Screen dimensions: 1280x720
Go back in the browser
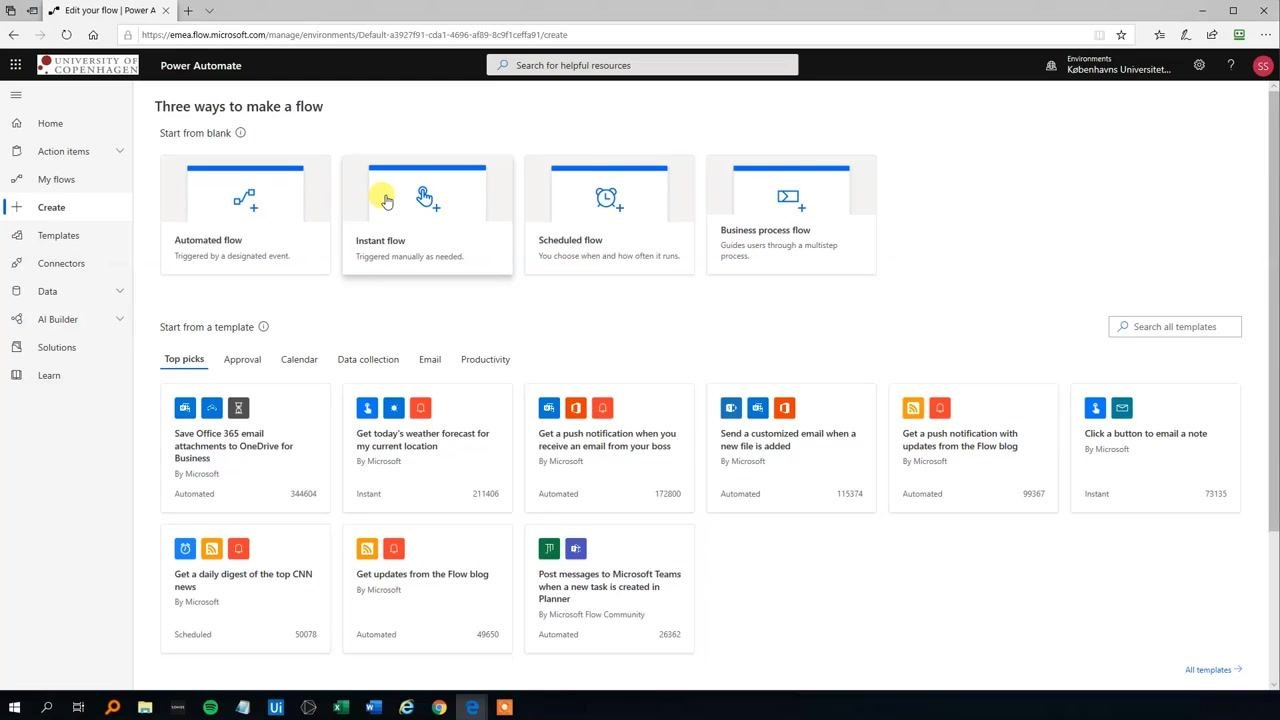pos(13,35)
